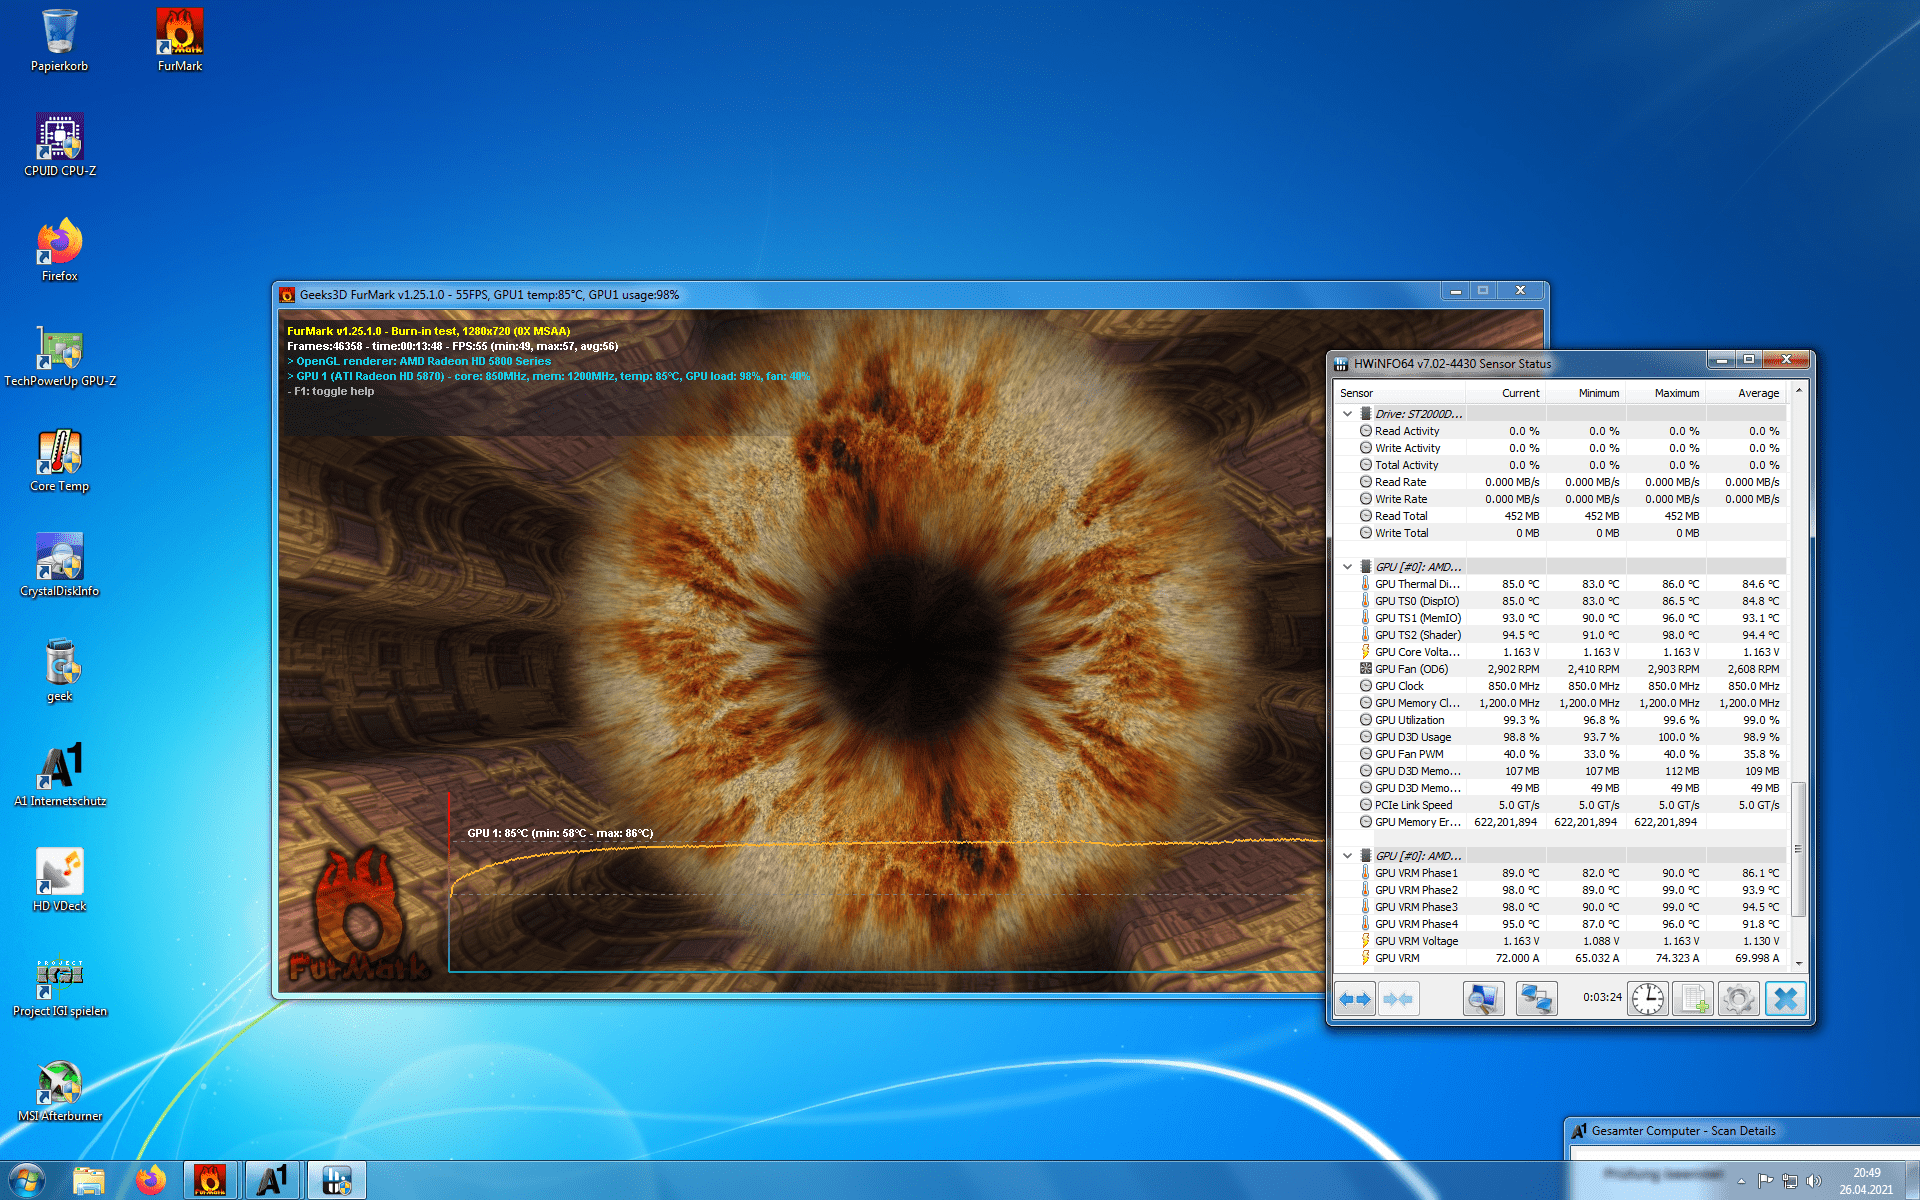
Task: Open Windows Explorer from the taskbar
Action: pyautogui.click(x=88, y=1181)
